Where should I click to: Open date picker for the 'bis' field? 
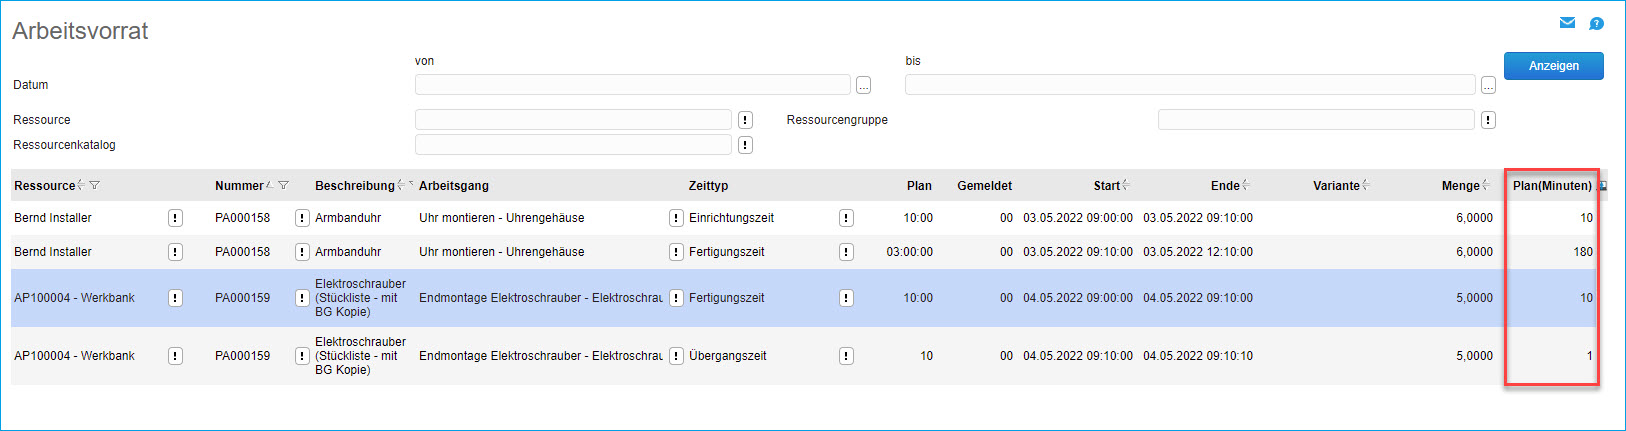pyautogui.click(x=1488, y=86)
